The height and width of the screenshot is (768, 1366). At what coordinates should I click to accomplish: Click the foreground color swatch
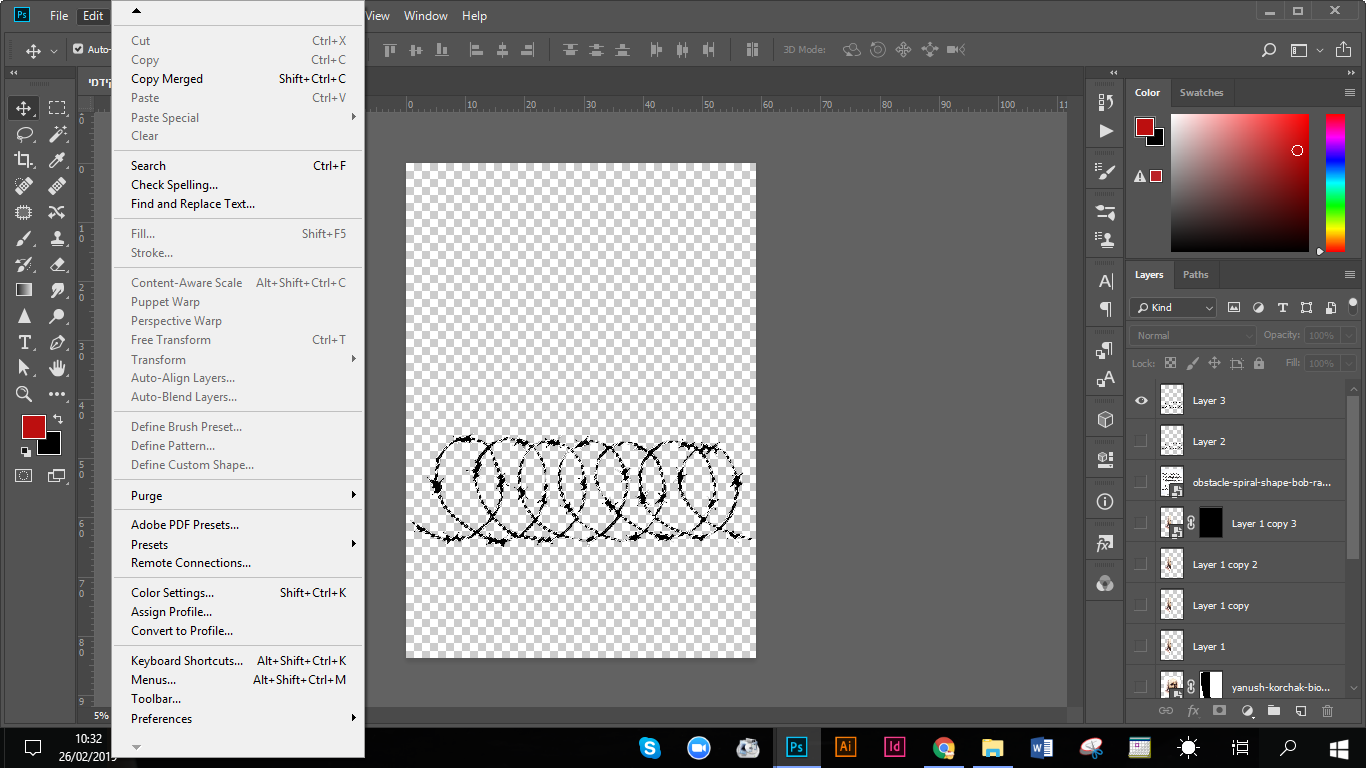[33, 426]
